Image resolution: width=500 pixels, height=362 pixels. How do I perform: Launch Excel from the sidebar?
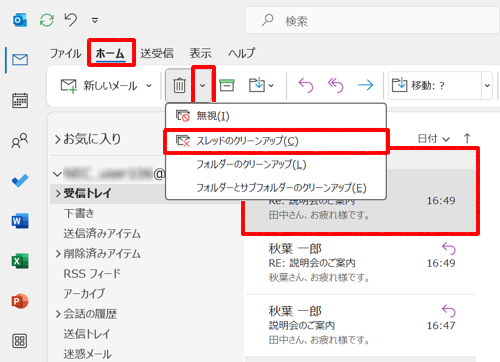coord(20,261)
